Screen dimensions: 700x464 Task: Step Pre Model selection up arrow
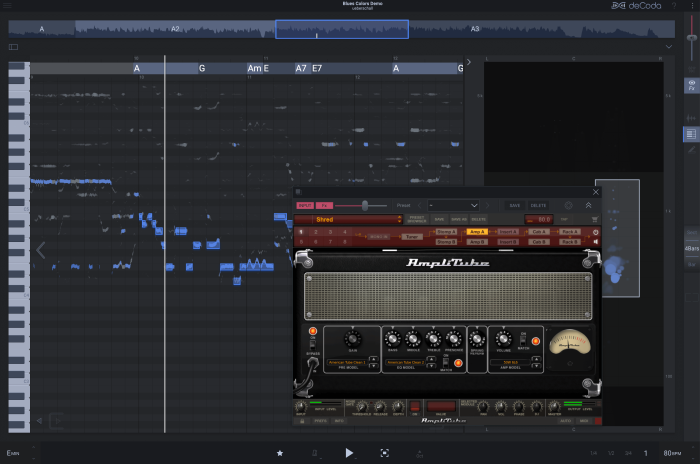click(373, 359)
